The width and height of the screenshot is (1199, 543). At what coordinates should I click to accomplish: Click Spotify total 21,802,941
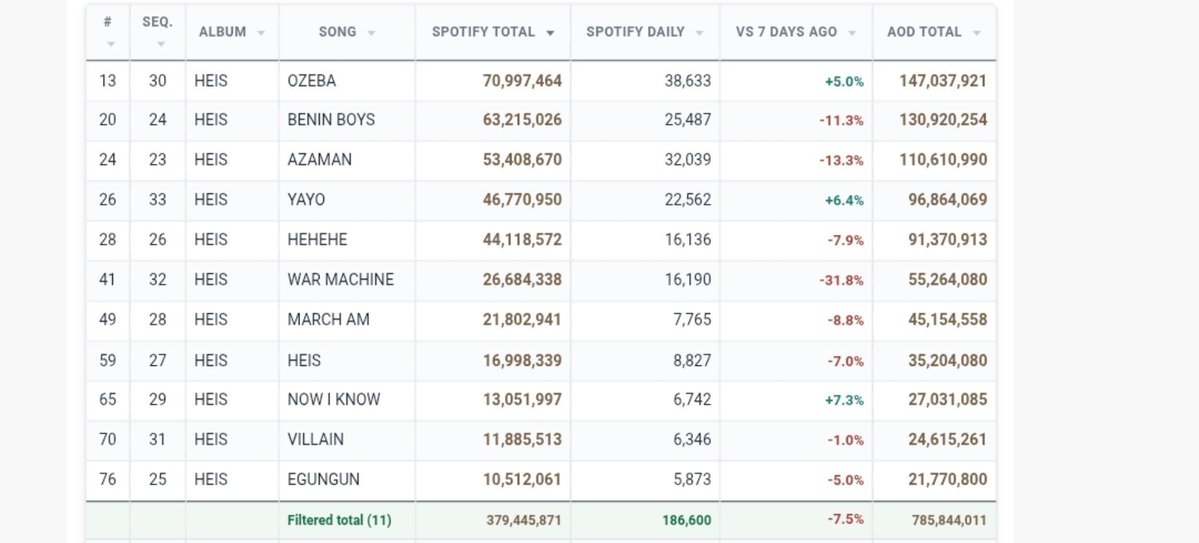[x=522, y=319]
